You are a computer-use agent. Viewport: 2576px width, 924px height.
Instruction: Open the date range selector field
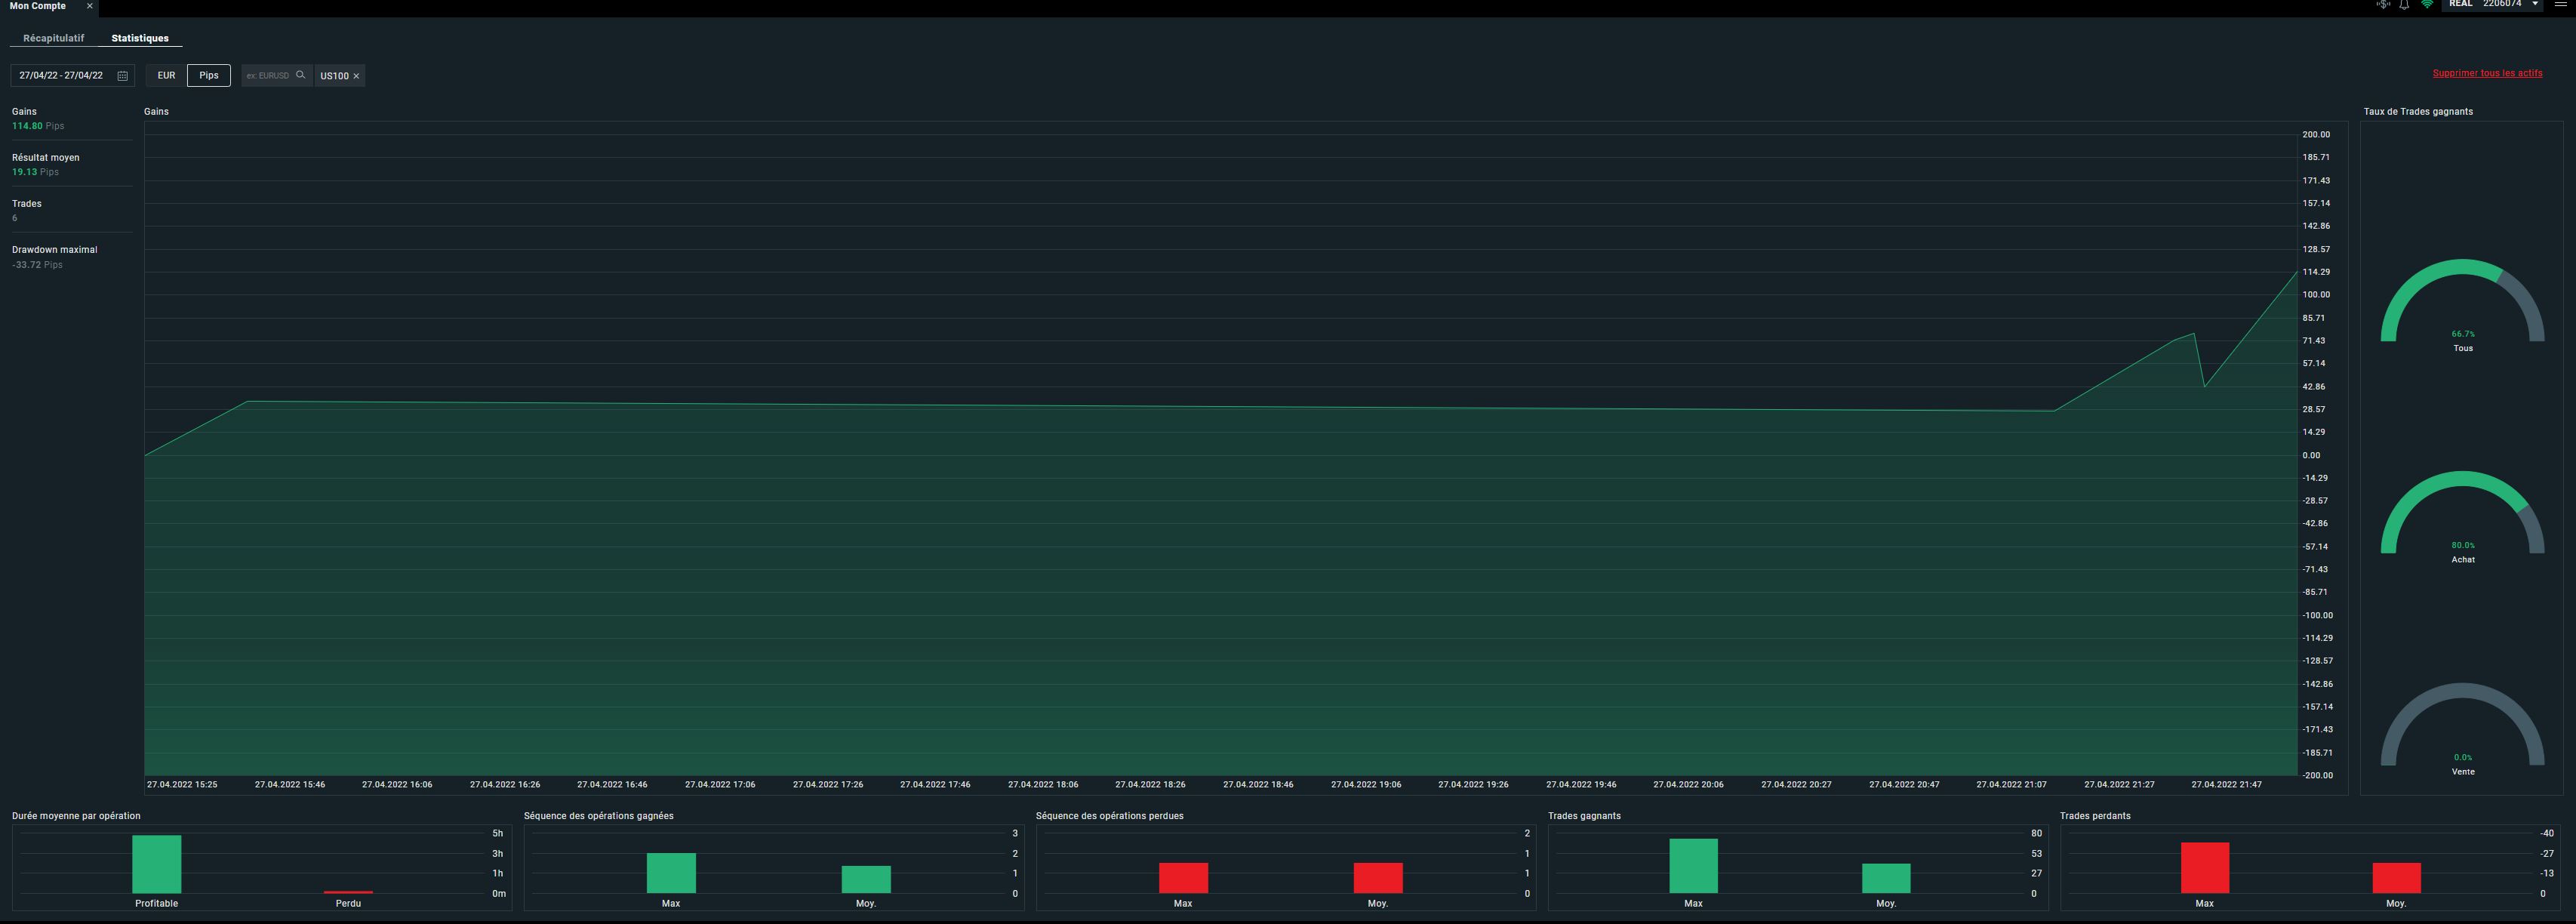click(62, 76)
